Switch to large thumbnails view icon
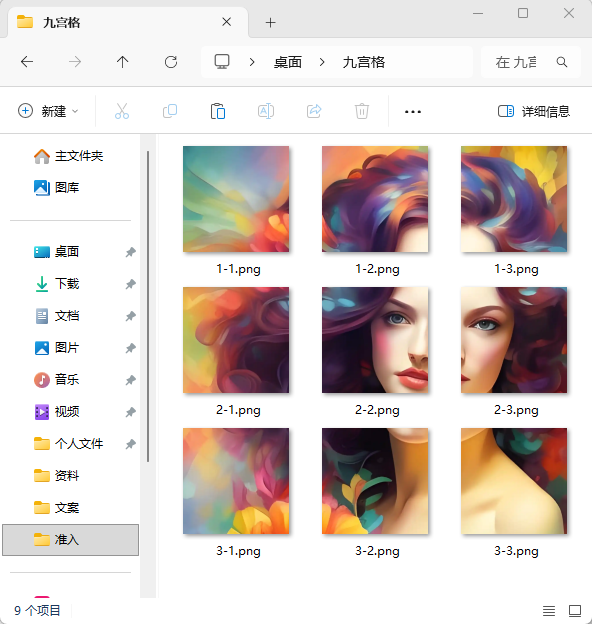 (575, 610)
